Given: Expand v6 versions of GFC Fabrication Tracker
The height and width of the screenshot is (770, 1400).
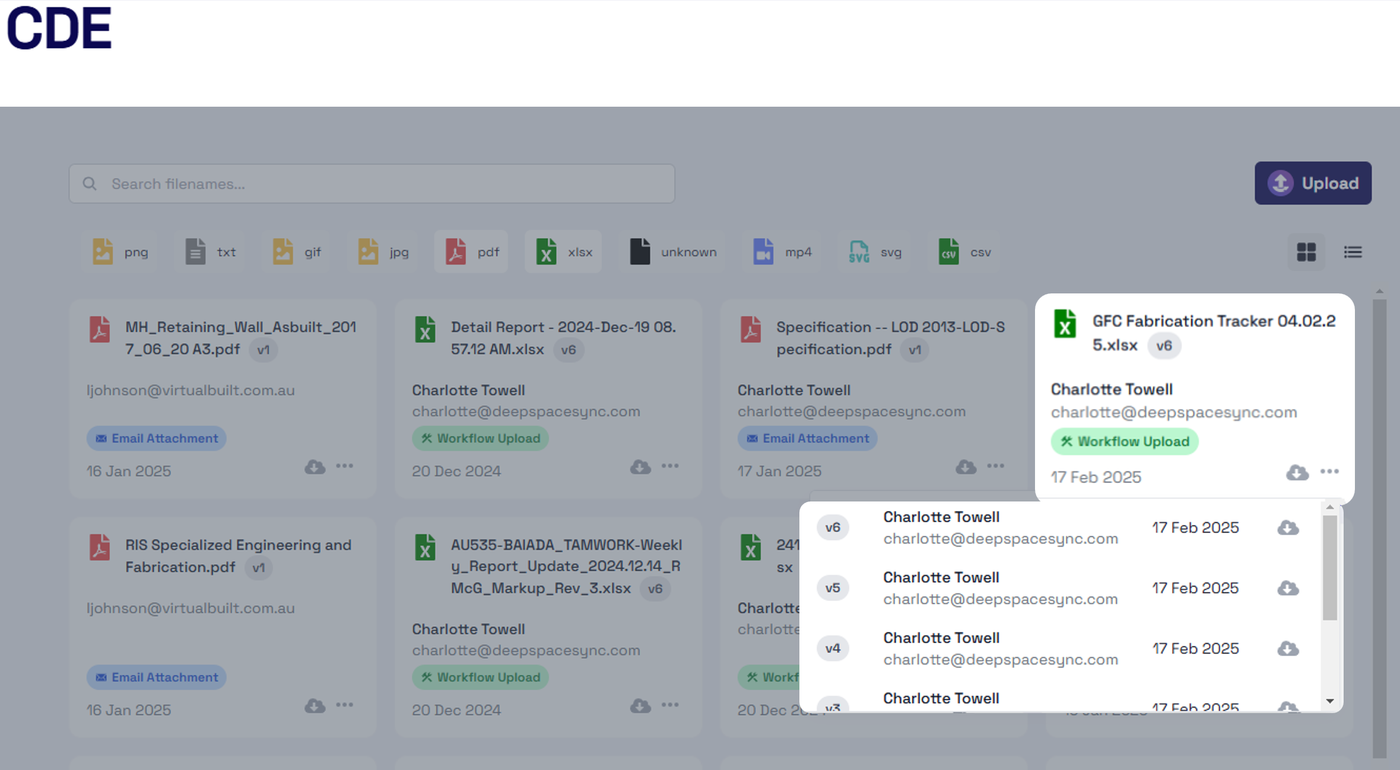Looking at the screenshot, I should tap(1164, 346).
